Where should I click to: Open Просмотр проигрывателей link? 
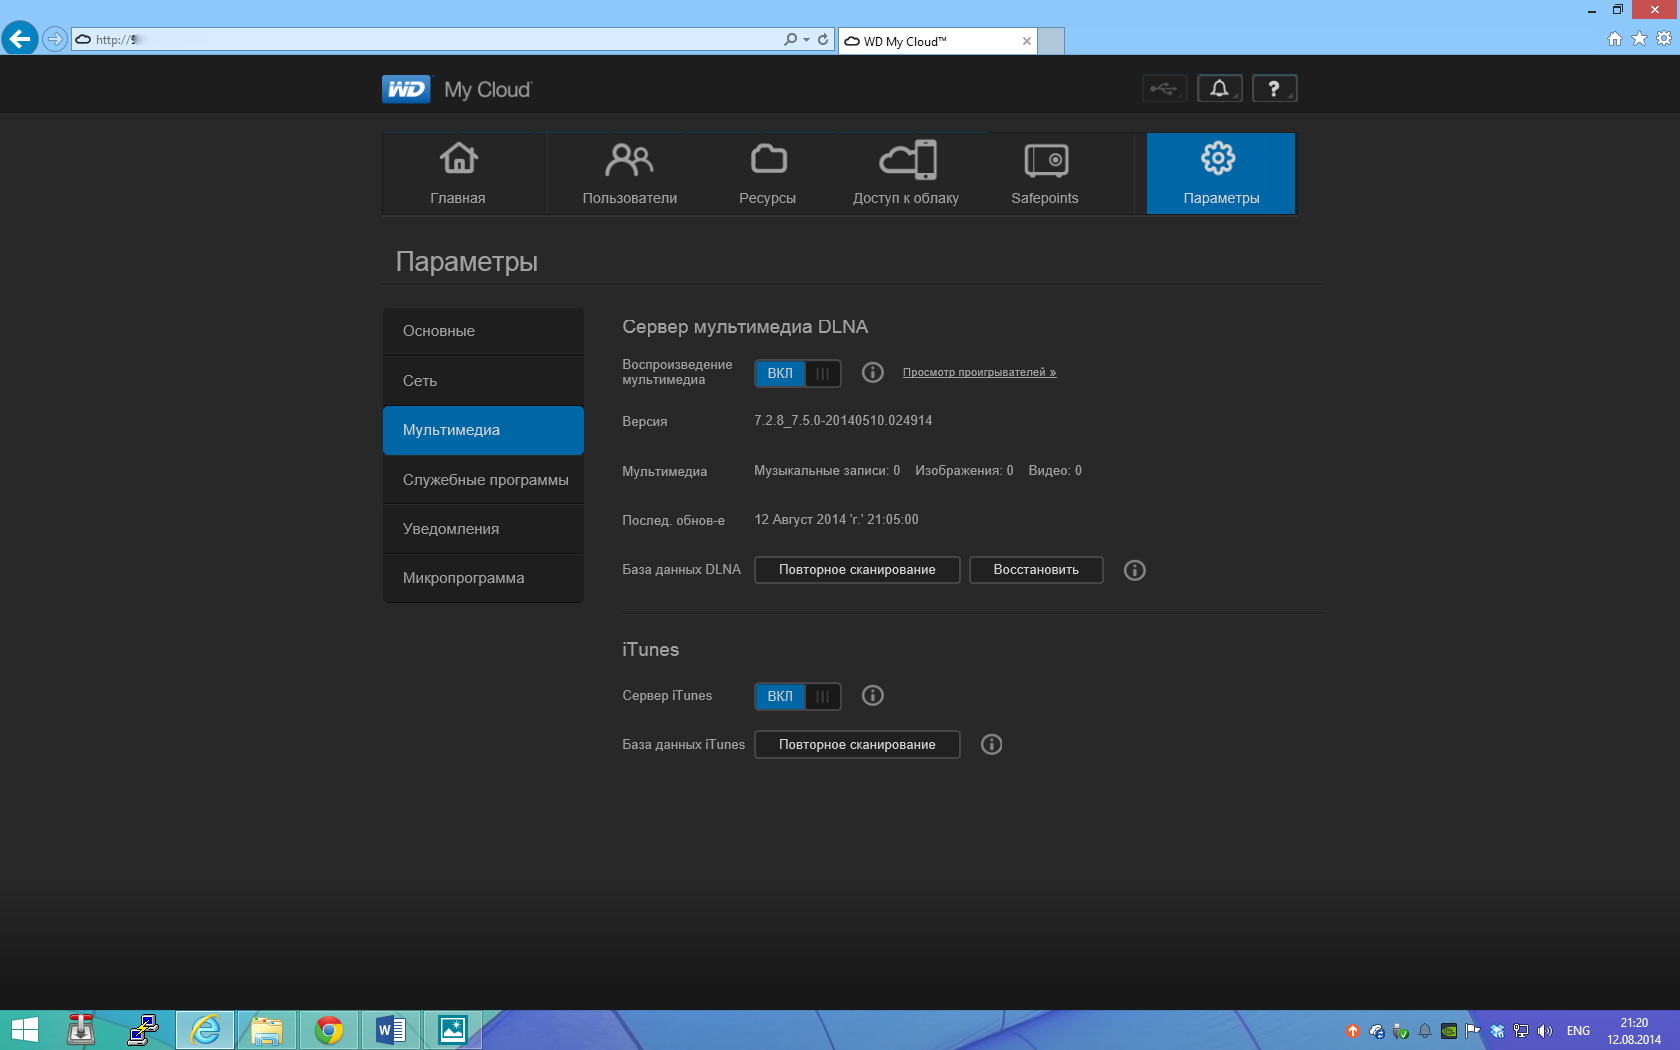pyautogui.click(x=979, y=372)
